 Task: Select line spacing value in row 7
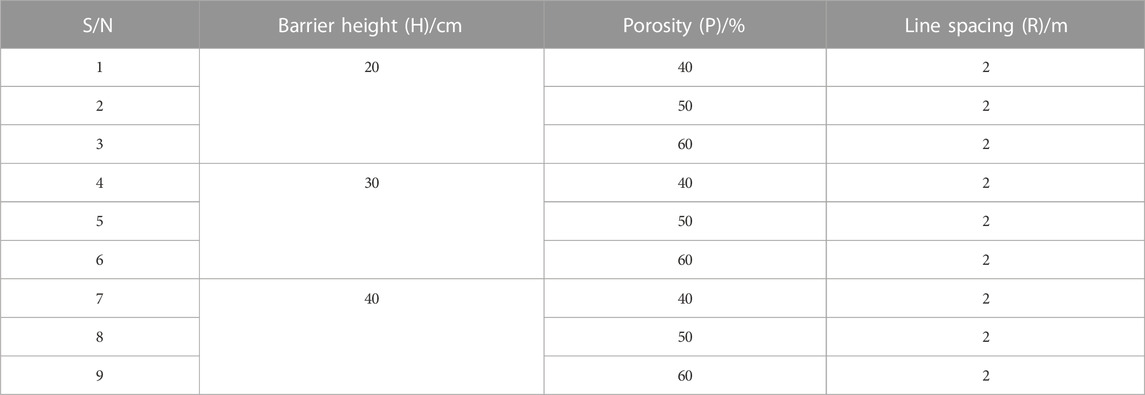(986, 299)
